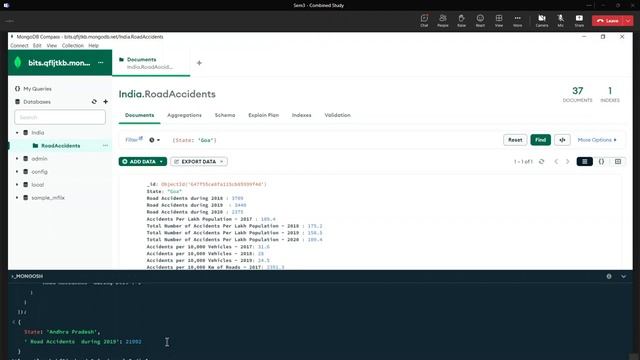Click the India.RoadAccidents collection title
Viewport: 640px width, 360px height.
click(x=167, y=94)
